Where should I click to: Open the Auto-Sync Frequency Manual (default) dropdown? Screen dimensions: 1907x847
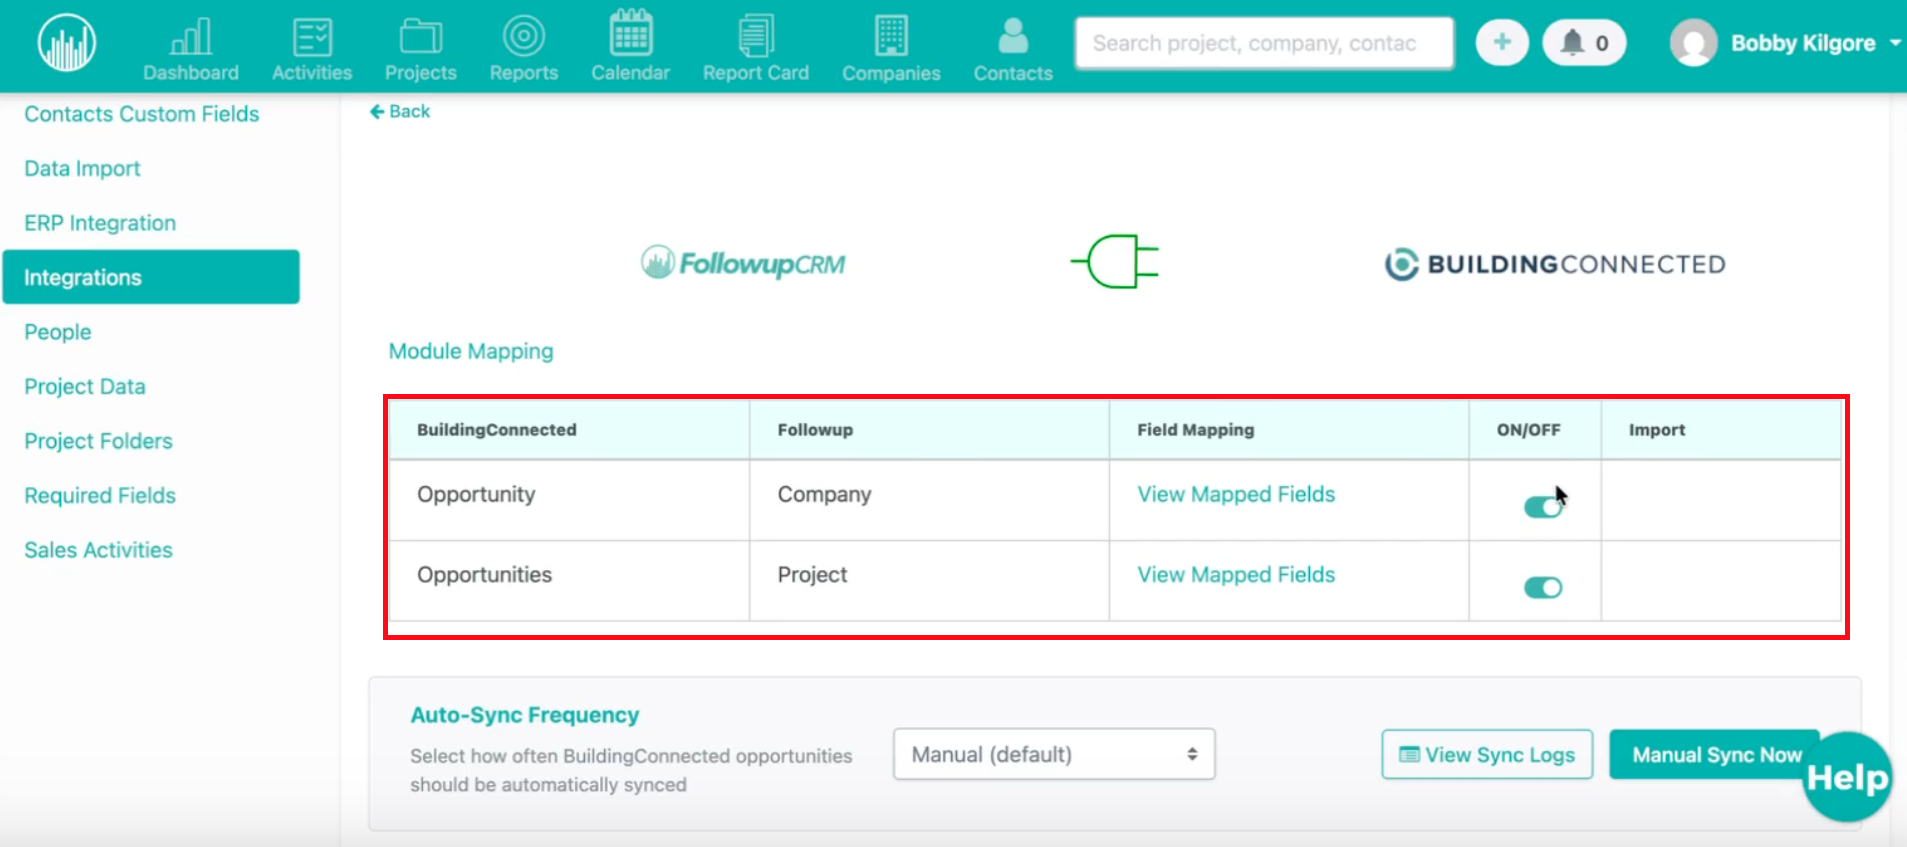tap(1054, 754)
